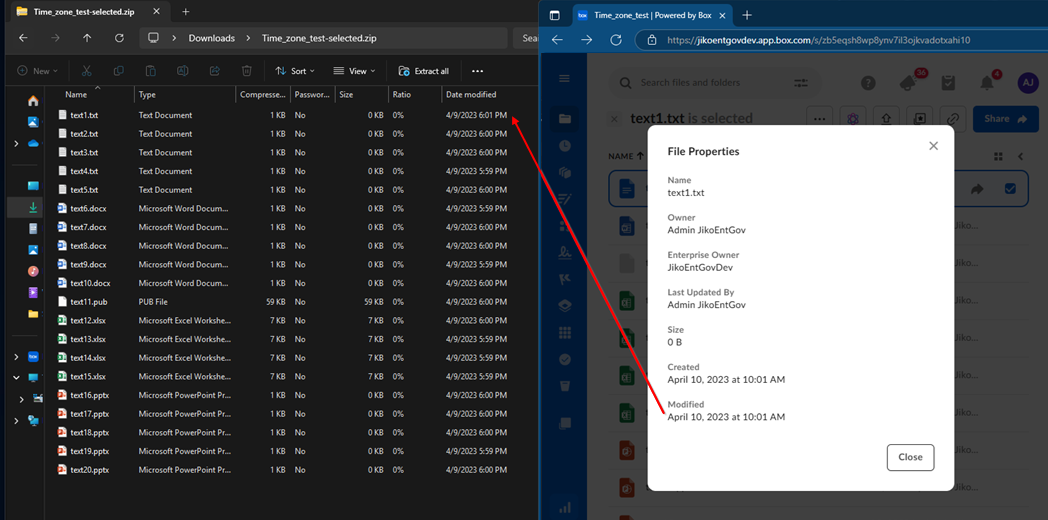Click the Copy icon in Explorer toolbar
This screenshot has width=1048, height=520.
click(118, 71)
